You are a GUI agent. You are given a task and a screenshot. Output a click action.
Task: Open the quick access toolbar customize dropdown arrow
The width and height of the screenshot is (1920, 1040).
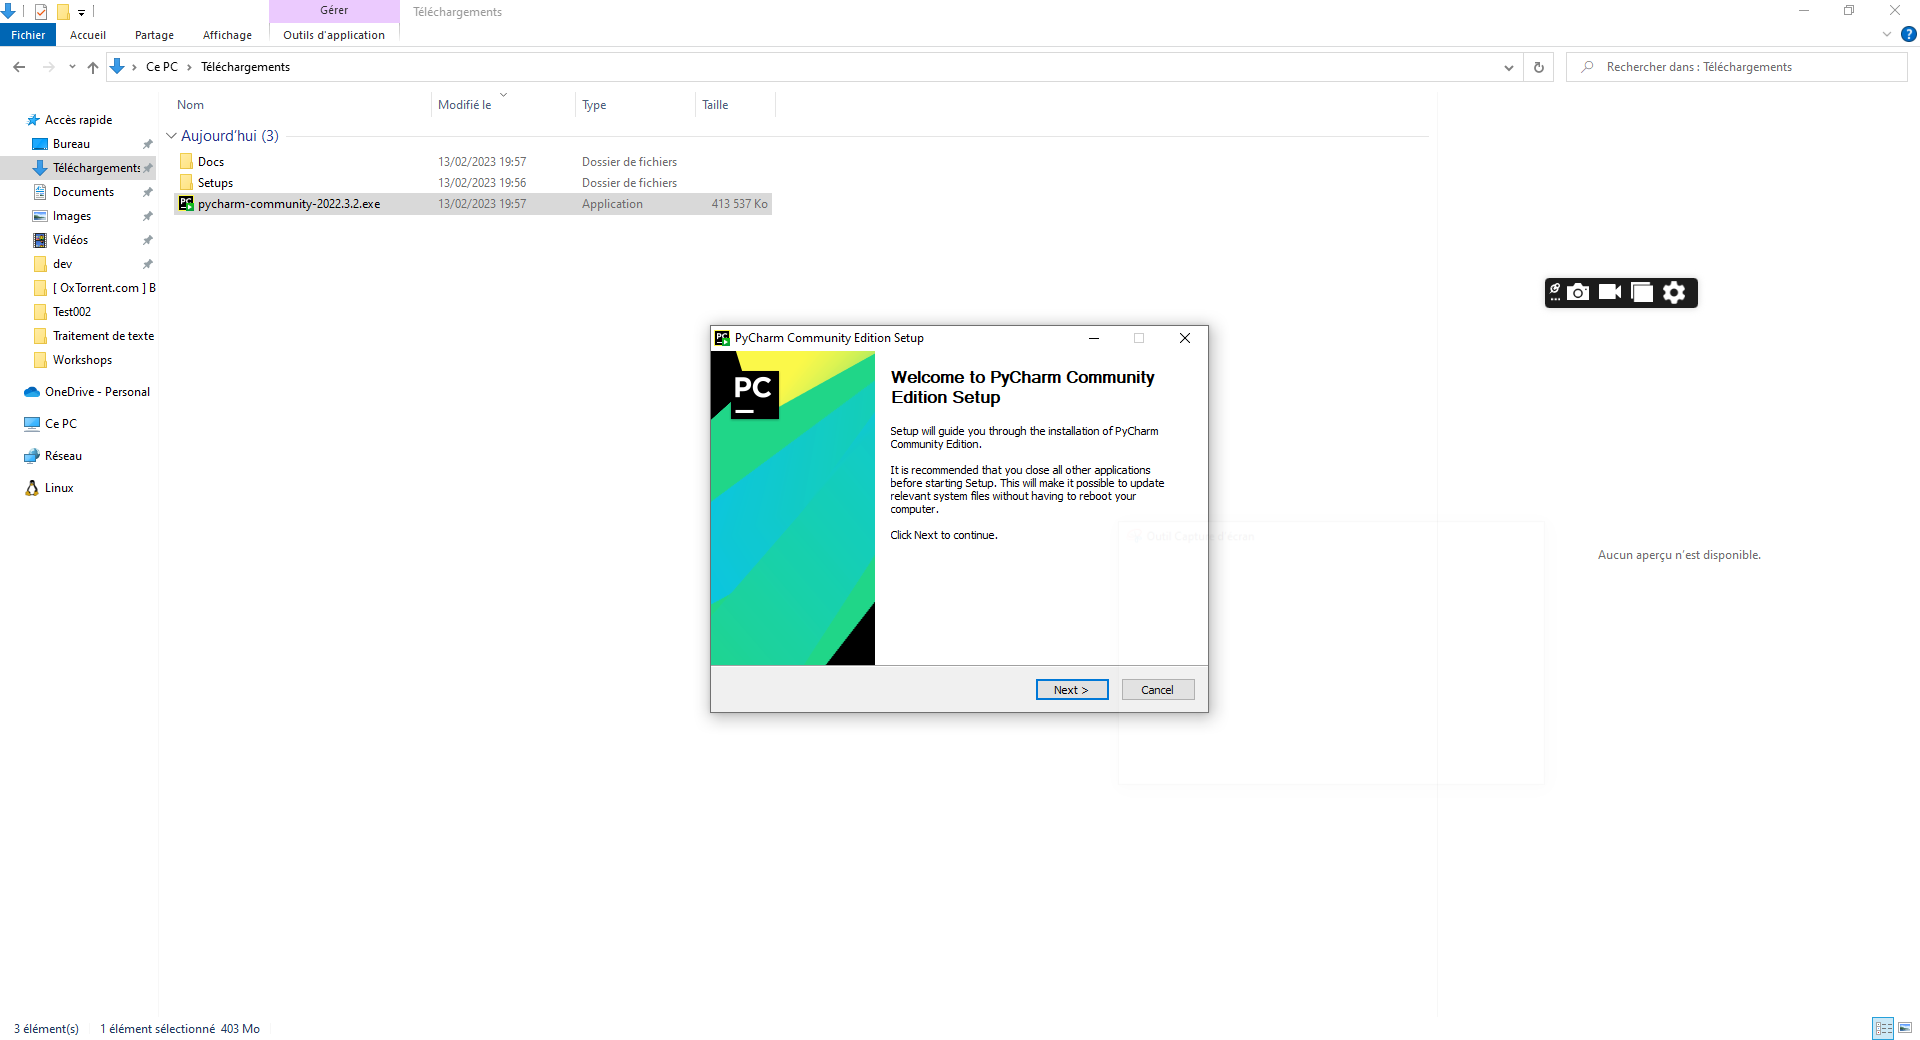[x=82, y=13]
